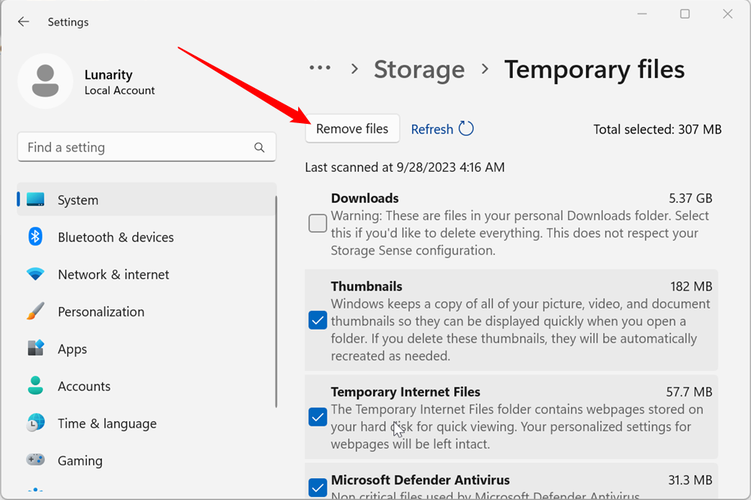
Task: Click the Personalization paintbrush icon
Action: (x=36, y=311)
